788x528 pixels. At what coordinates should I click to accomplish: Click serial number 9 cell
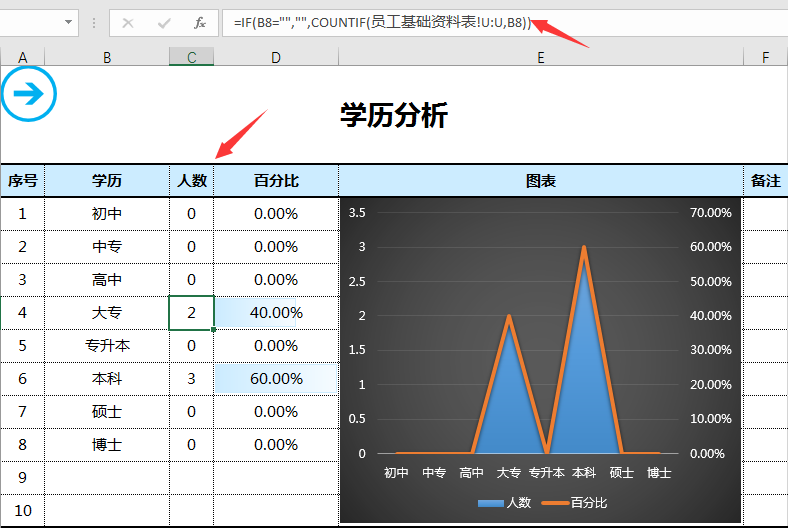[23, 478]
